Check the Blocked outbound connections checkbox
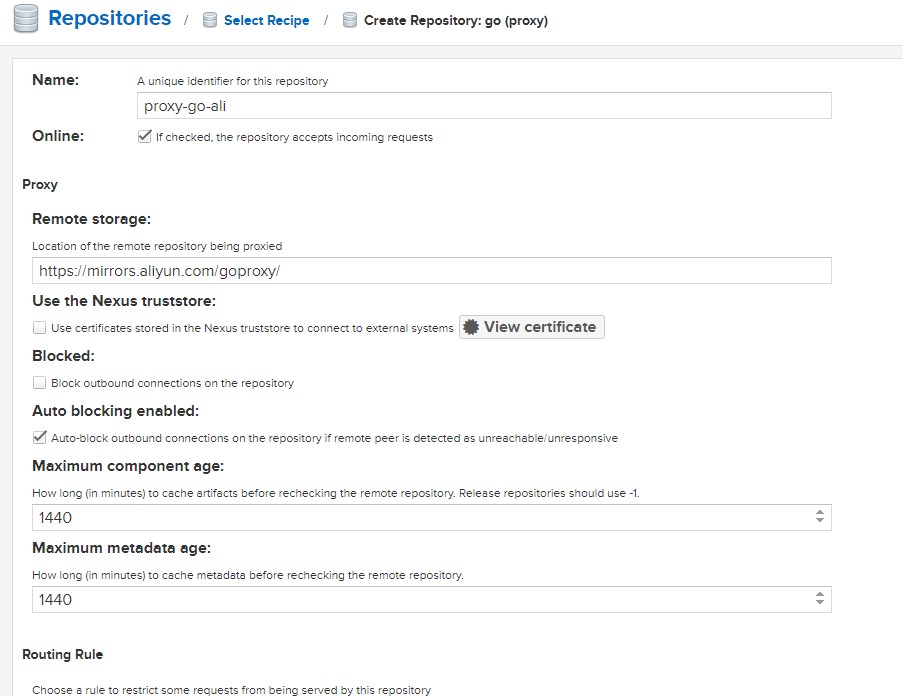This screenshot has height=696, width=903. tap(39, 382)
